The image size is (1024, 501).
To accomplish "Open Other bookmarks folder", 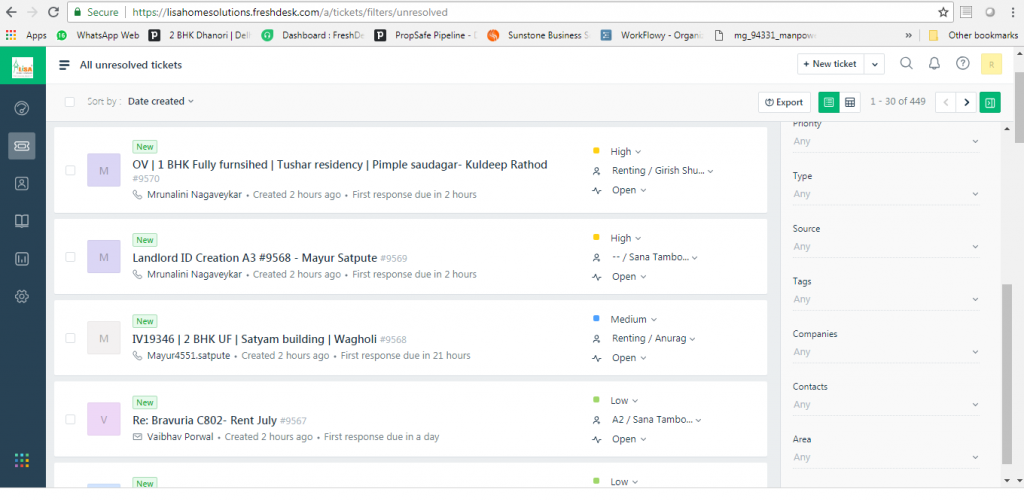I will pyautogui.click(x=972, y=35).
